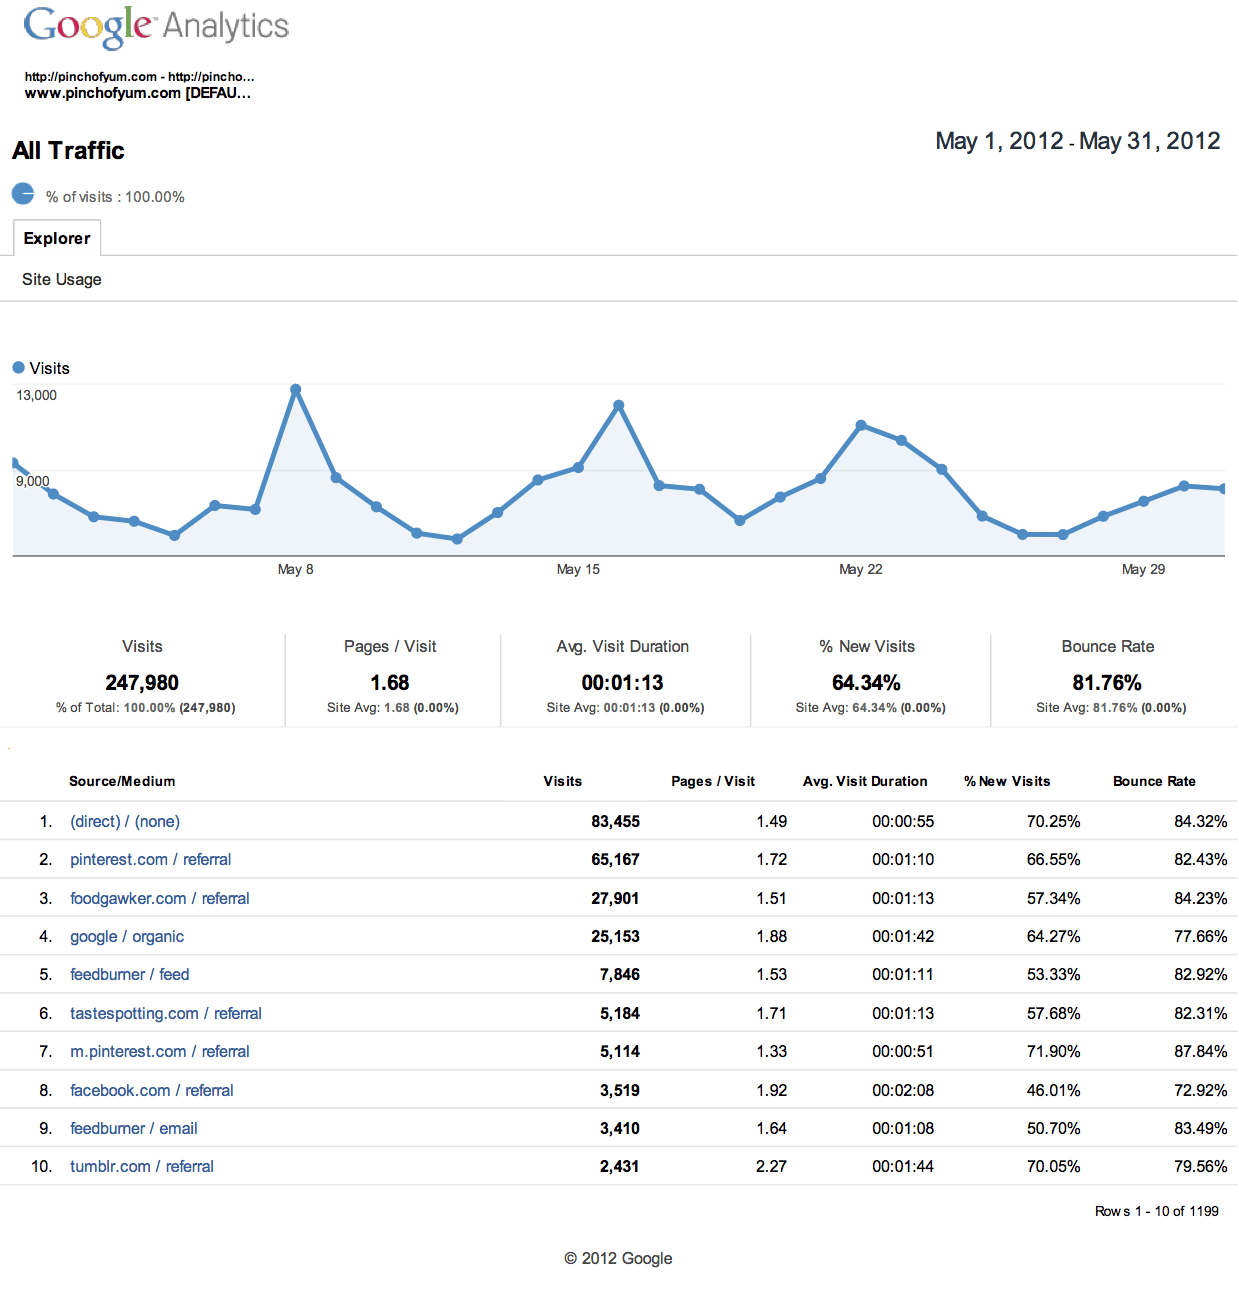Open the pinterest.com / referral source report
Viewport: 1239px width, 1290px height.
(x=150, y=859)
